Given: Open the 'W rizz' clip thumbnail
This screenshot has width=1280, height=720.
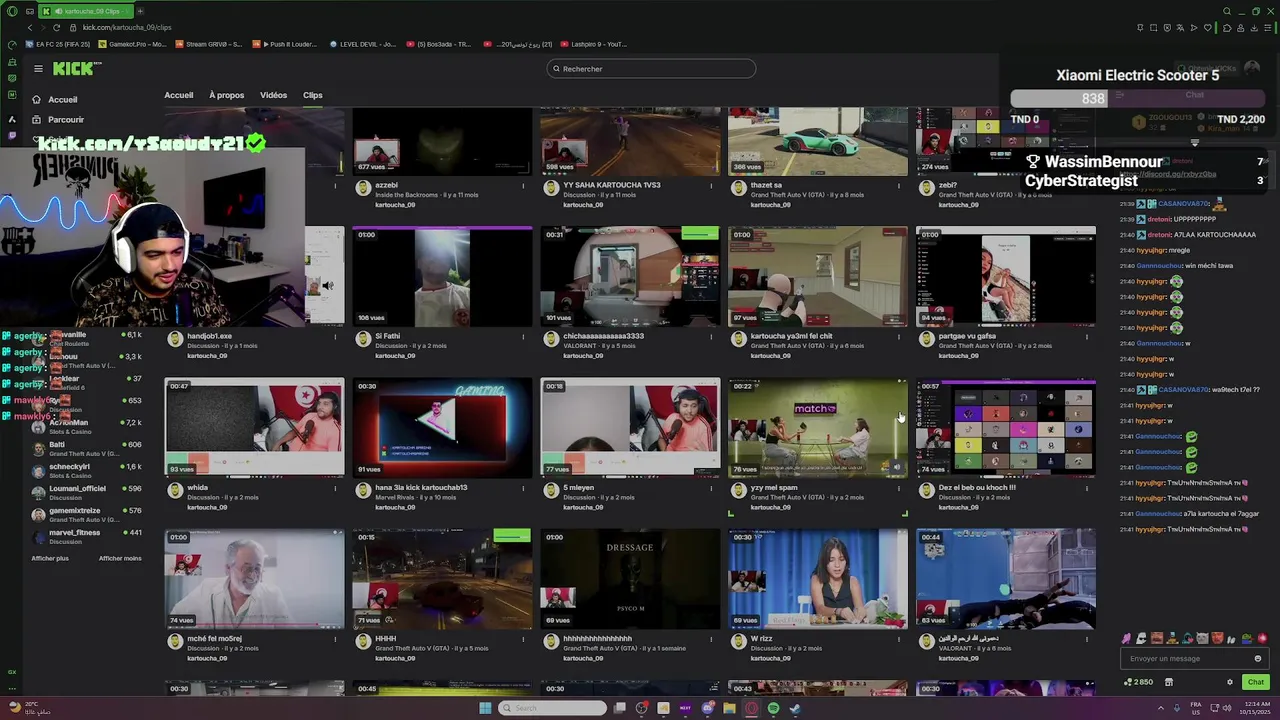Looking at the screenshot, I should click(818, 578).
